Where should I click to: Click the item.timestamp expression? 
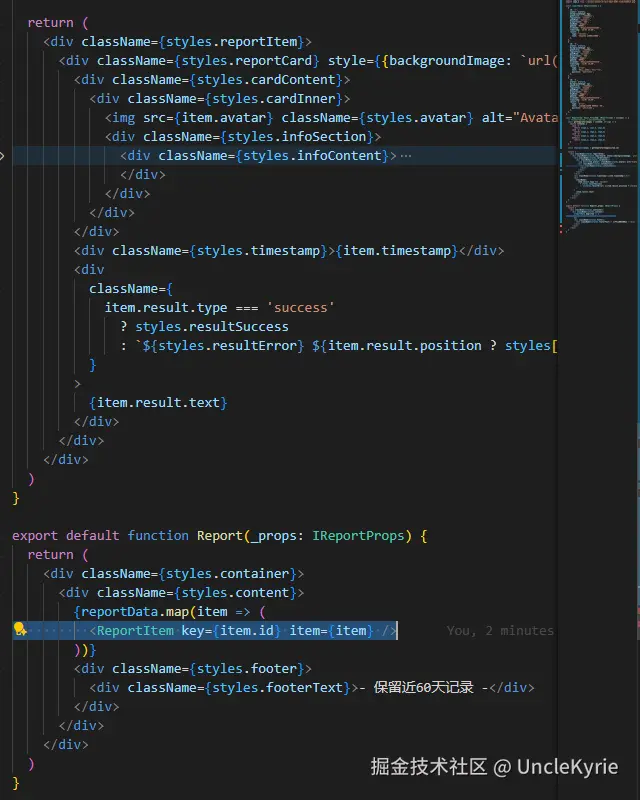(x=397, y=251)
